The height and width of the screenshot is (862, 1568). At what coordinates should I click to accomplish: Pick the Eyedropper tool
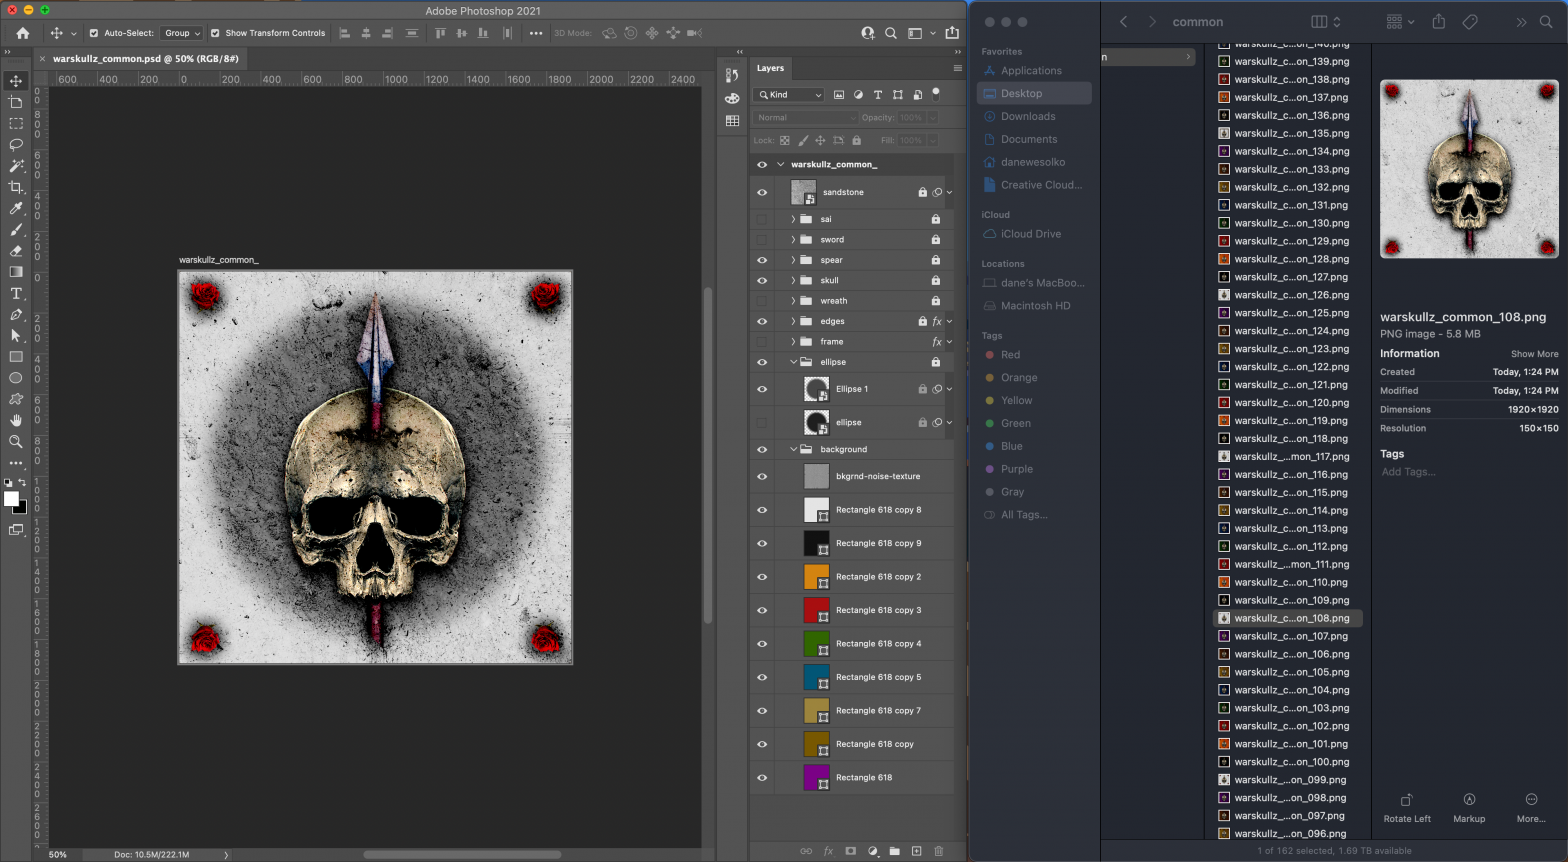point(16,208)
